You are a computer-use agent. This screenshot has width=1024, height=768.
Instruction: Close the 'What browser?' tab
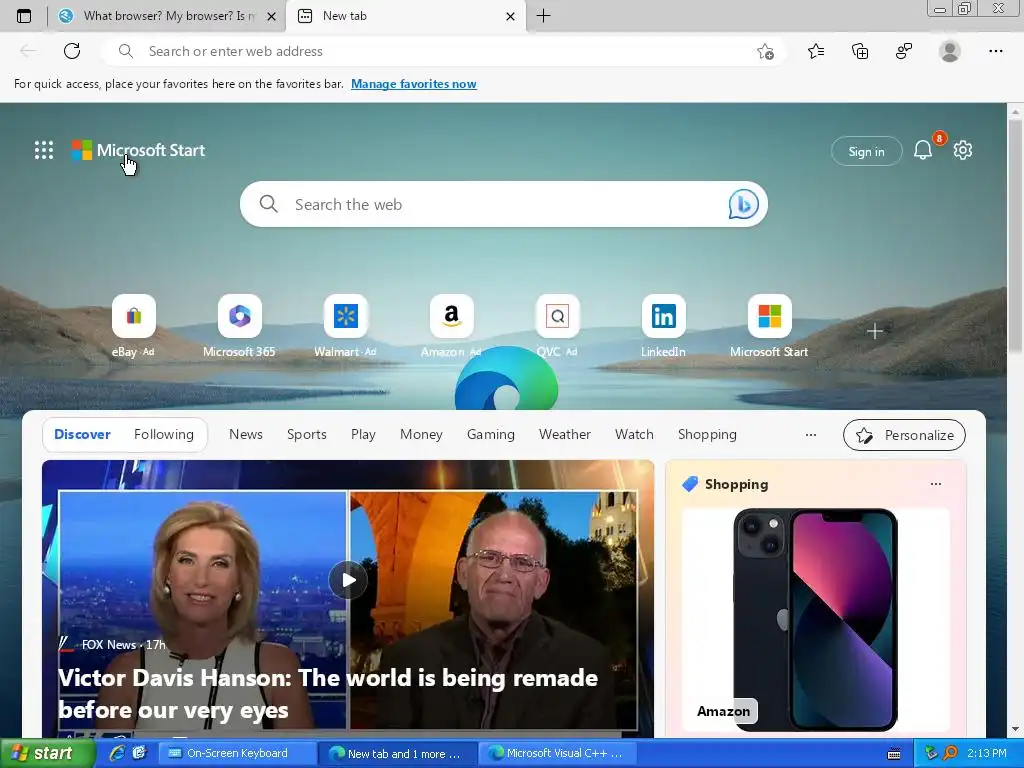(x=272, y=16)
